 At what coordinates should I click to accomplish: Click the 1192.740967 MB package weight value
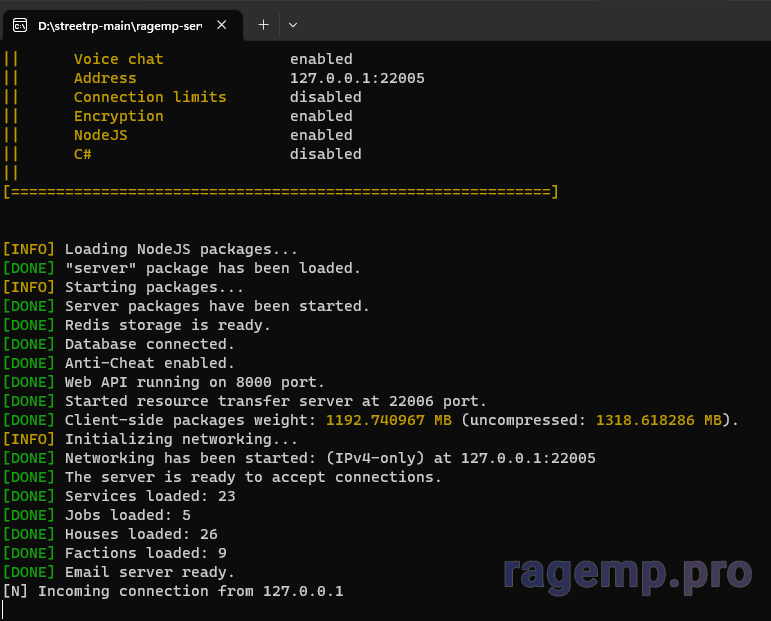coord(389,420)
